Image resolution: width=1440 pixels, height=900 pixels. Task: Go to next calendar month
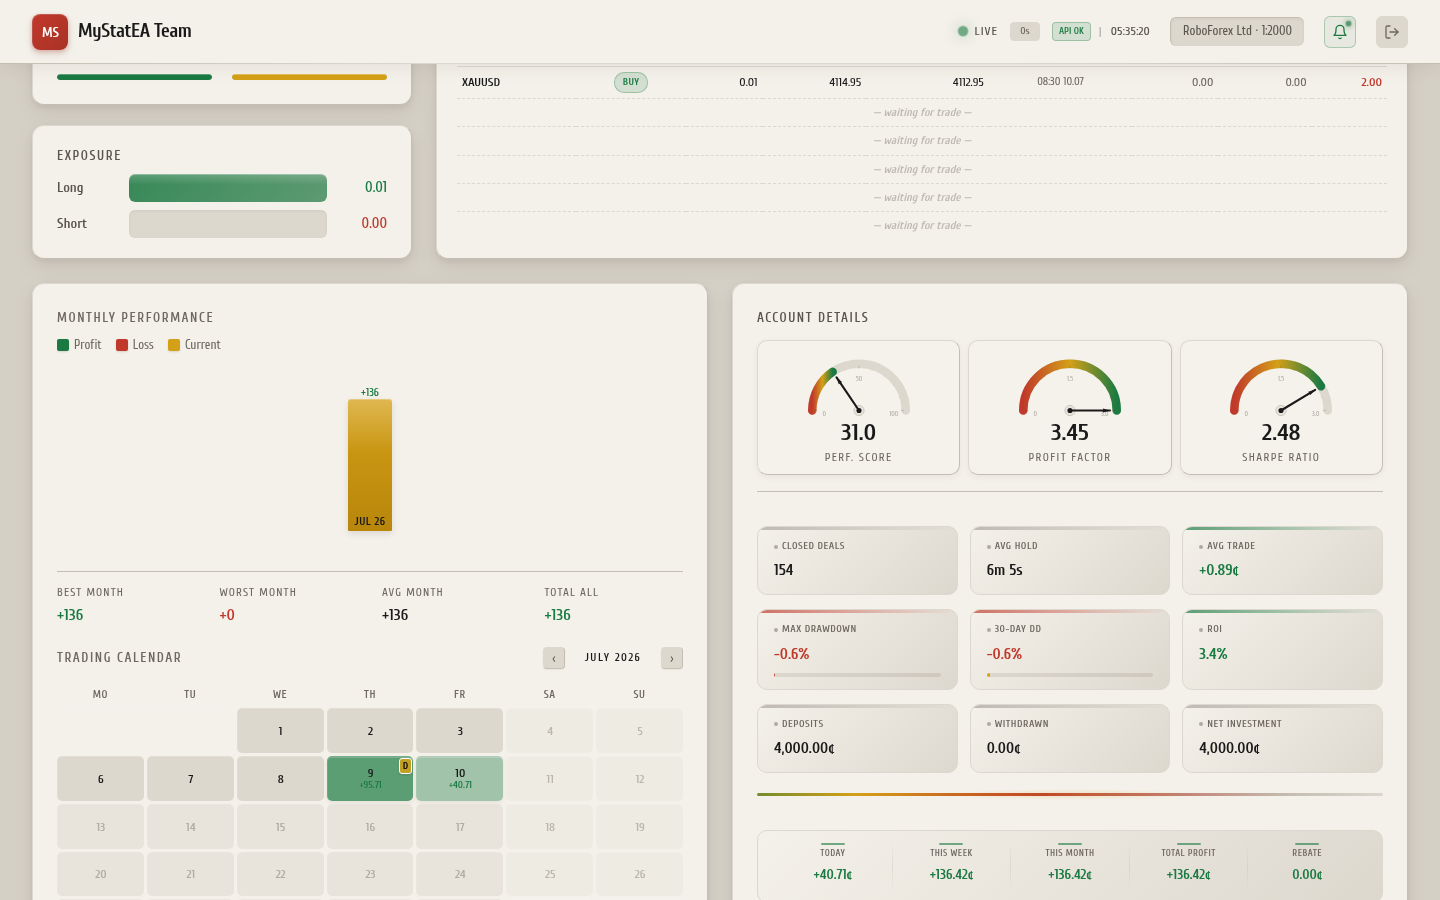click(x=672, y=658)
